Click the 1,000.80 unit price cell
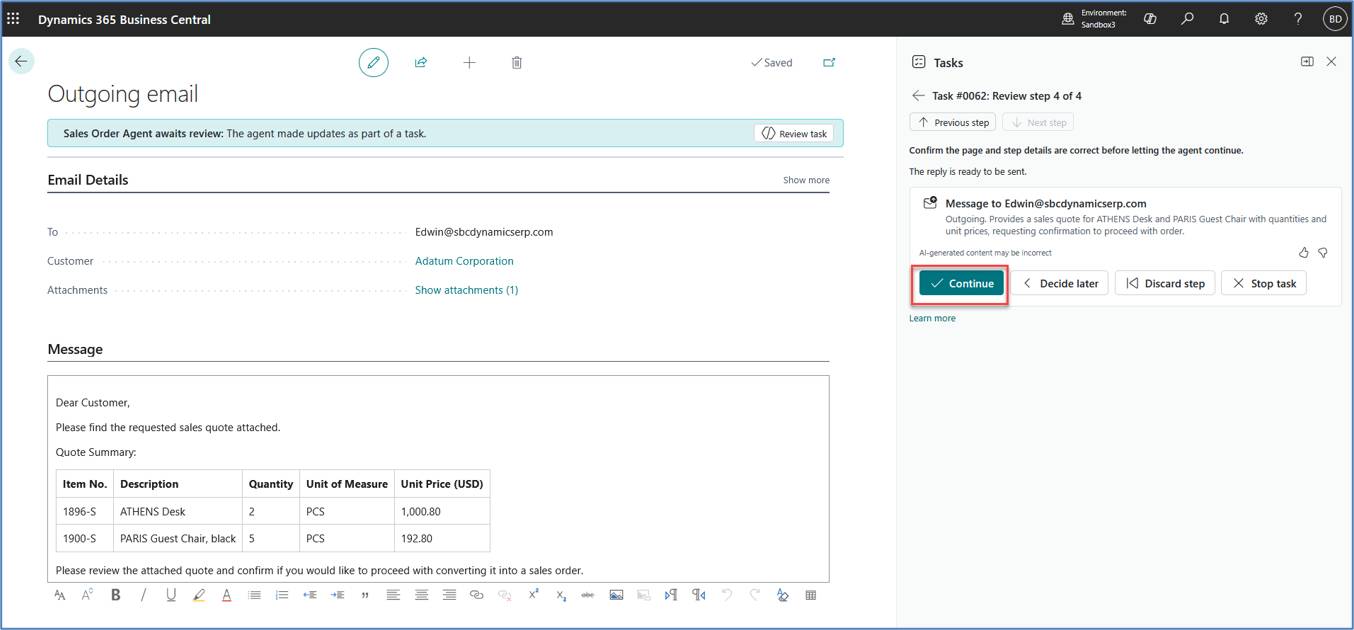1354x630 pixels. point(442,511)
